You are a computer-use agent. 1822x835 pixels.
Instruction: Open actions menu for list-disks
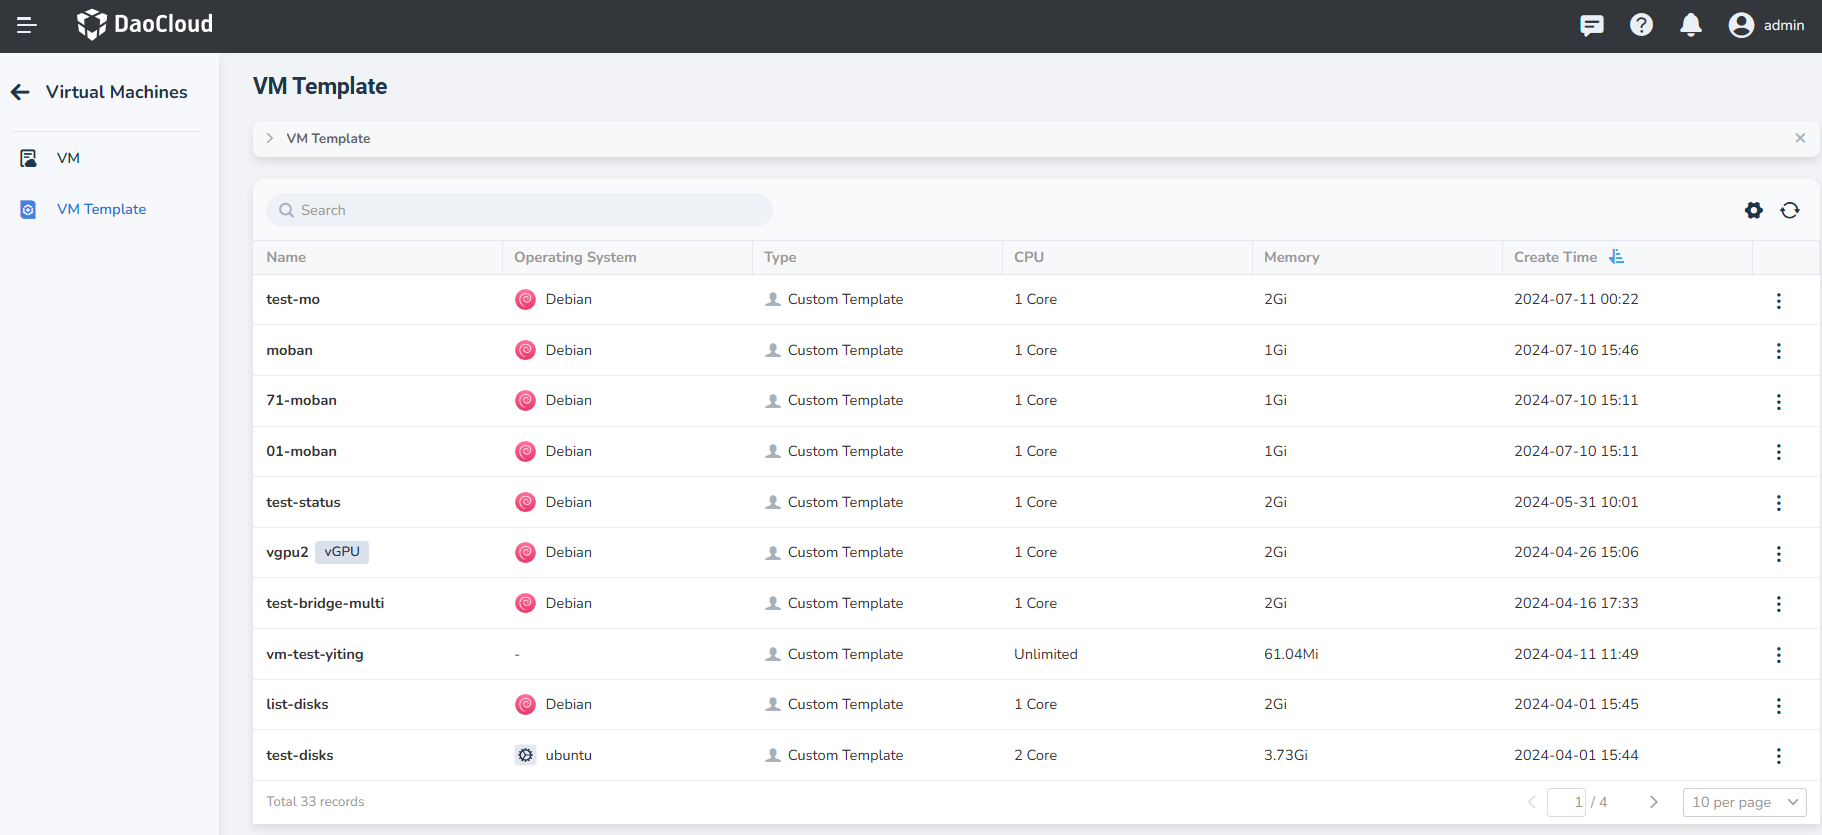1778,706
